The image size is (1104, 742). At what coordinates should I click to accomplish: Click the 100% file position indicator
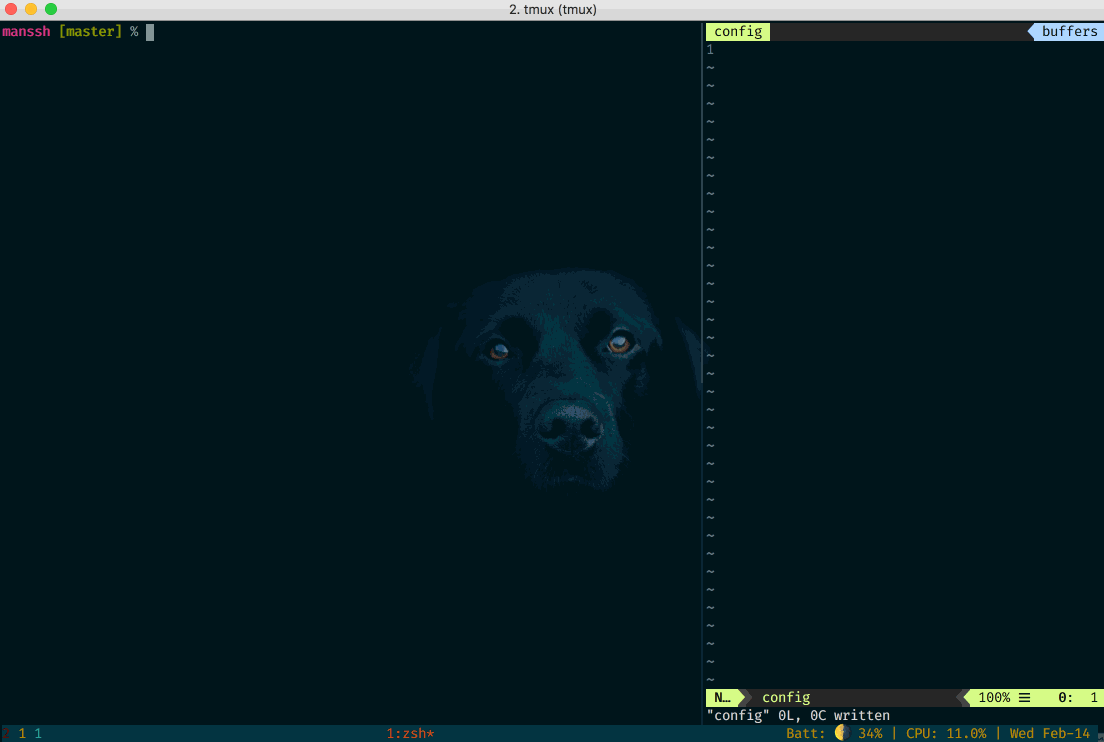(993, 697)
